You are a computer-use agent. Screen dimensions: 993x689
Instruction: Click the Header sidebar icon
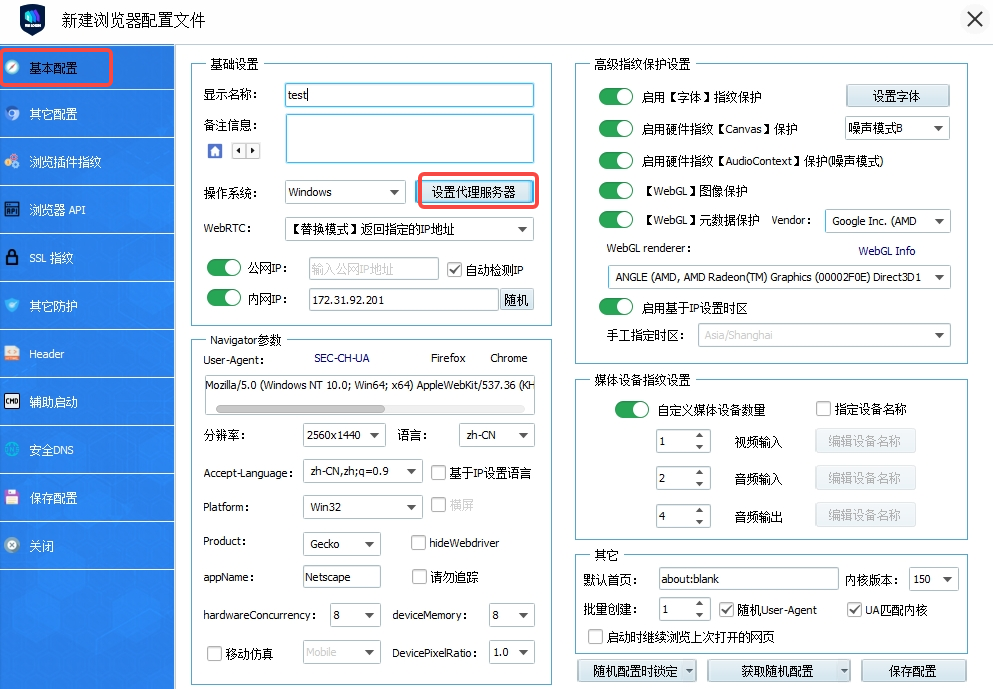(13, 353)
